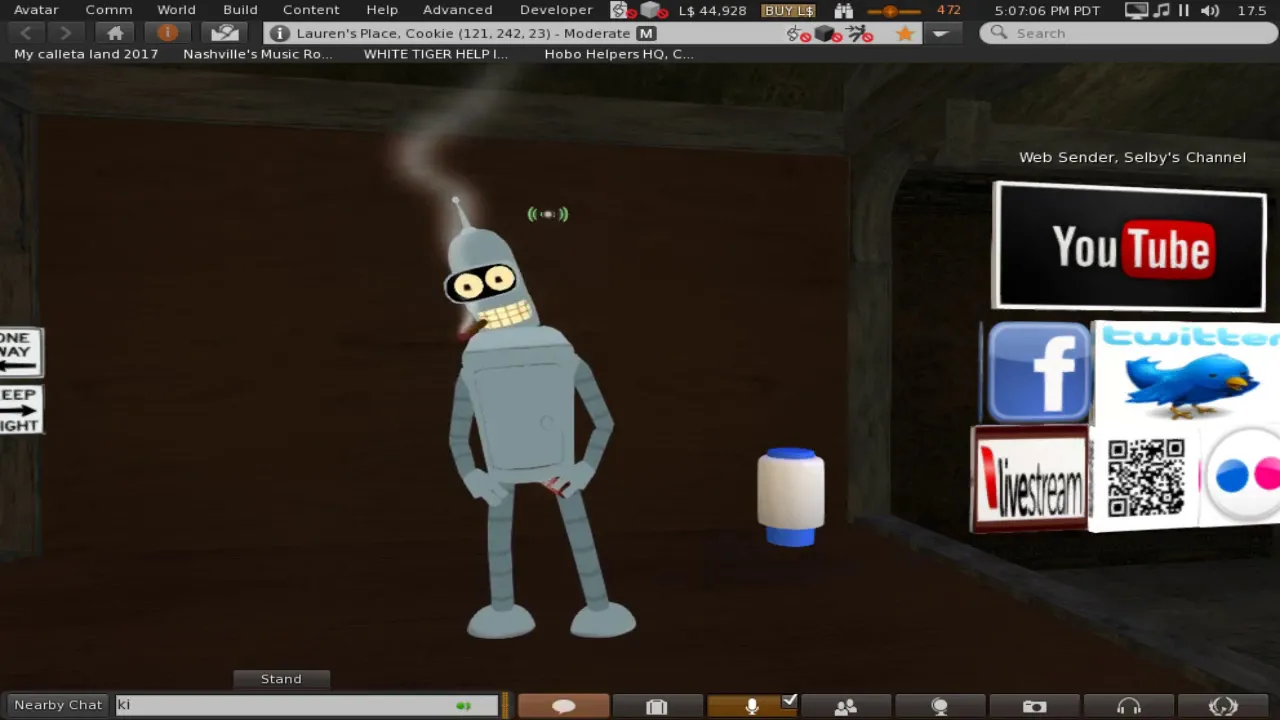Viewport: 1280px width, 720px height.
Task: Teleport home with the house icon
Action: pos(115,33)
